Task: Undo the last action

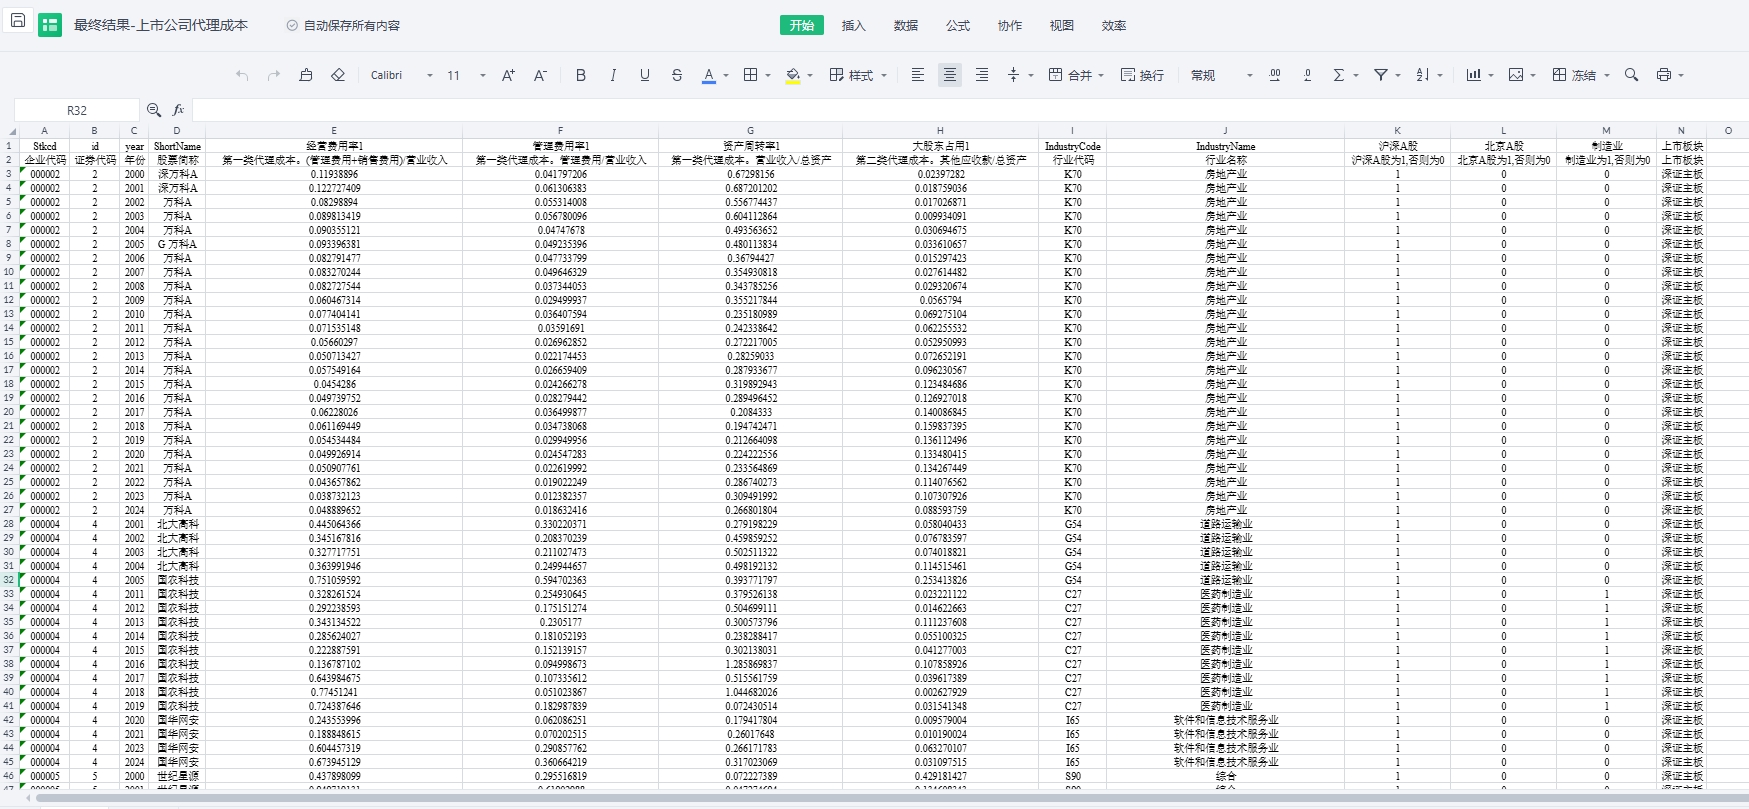Action: tap(242, 75)
